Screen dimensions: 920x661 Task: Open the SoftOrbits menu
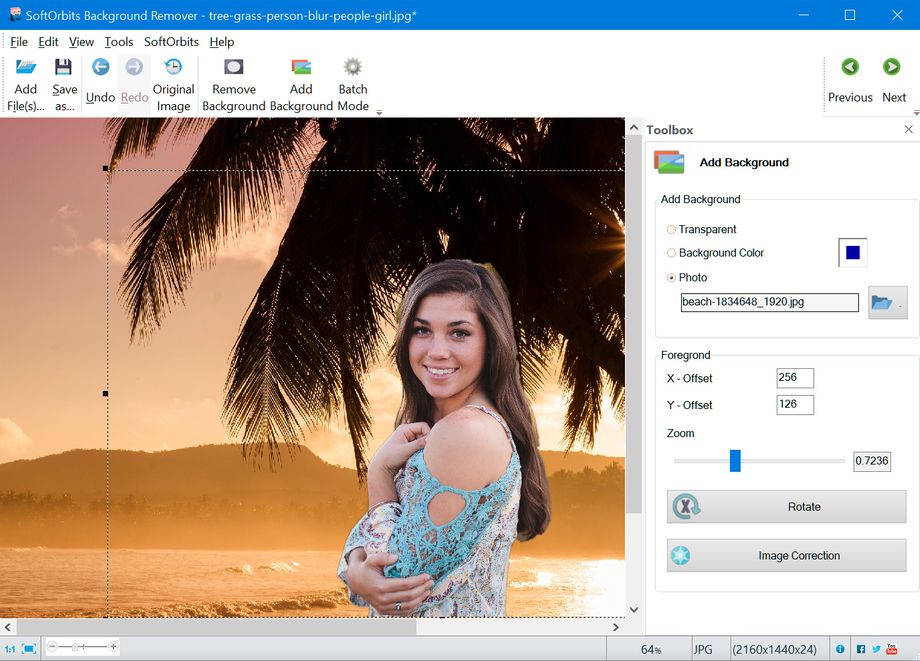171,42
